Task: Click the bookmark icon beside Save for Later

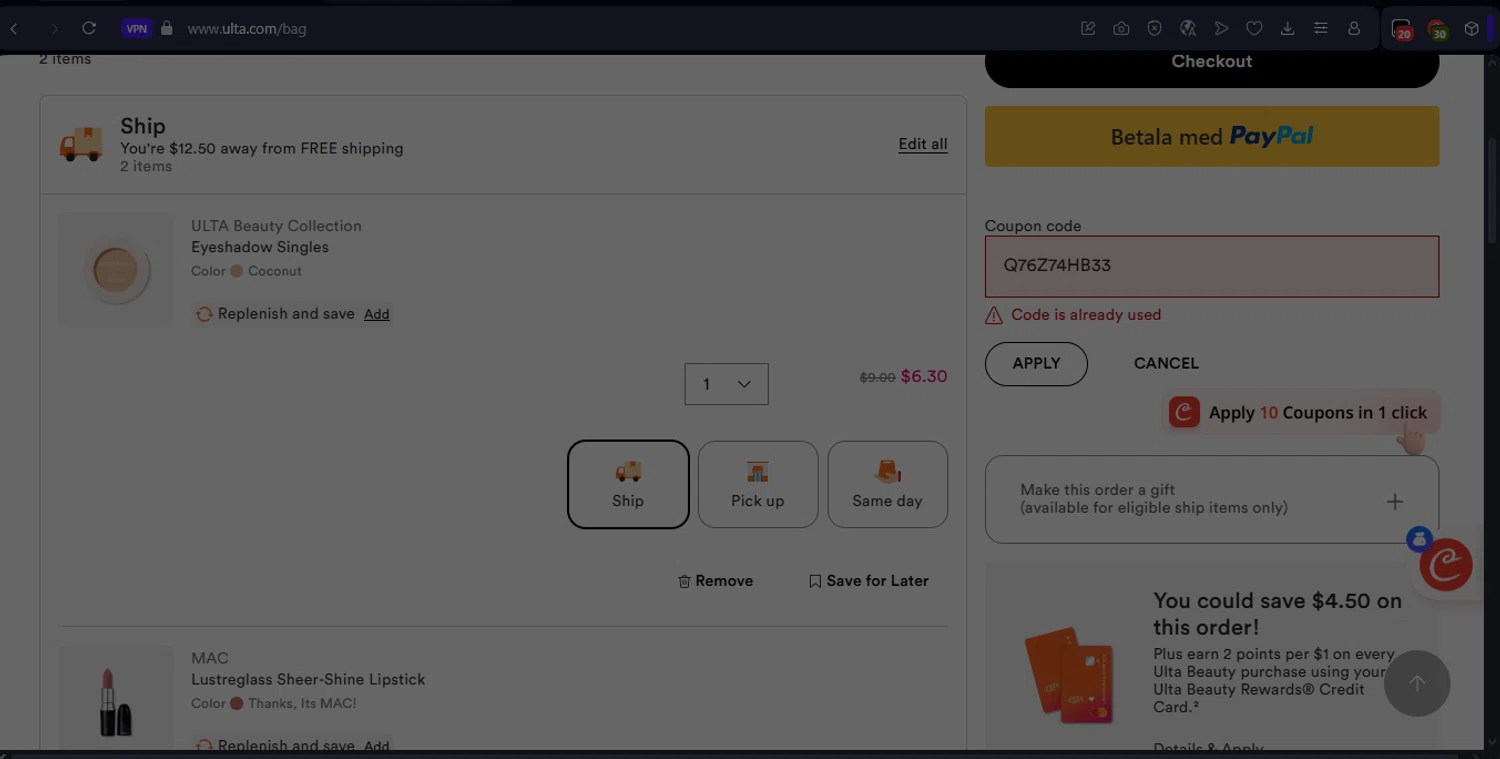Action: (815, 581)
